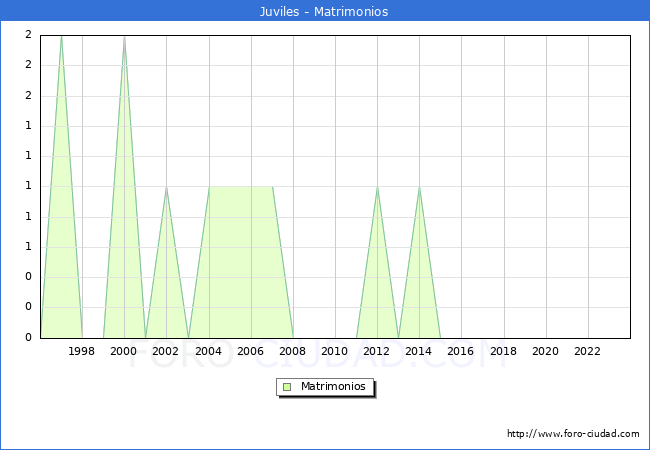The height and width of the screenshot is (450, 650).
Task: Click the 2012 x-axis label
Action: (376, 351)
